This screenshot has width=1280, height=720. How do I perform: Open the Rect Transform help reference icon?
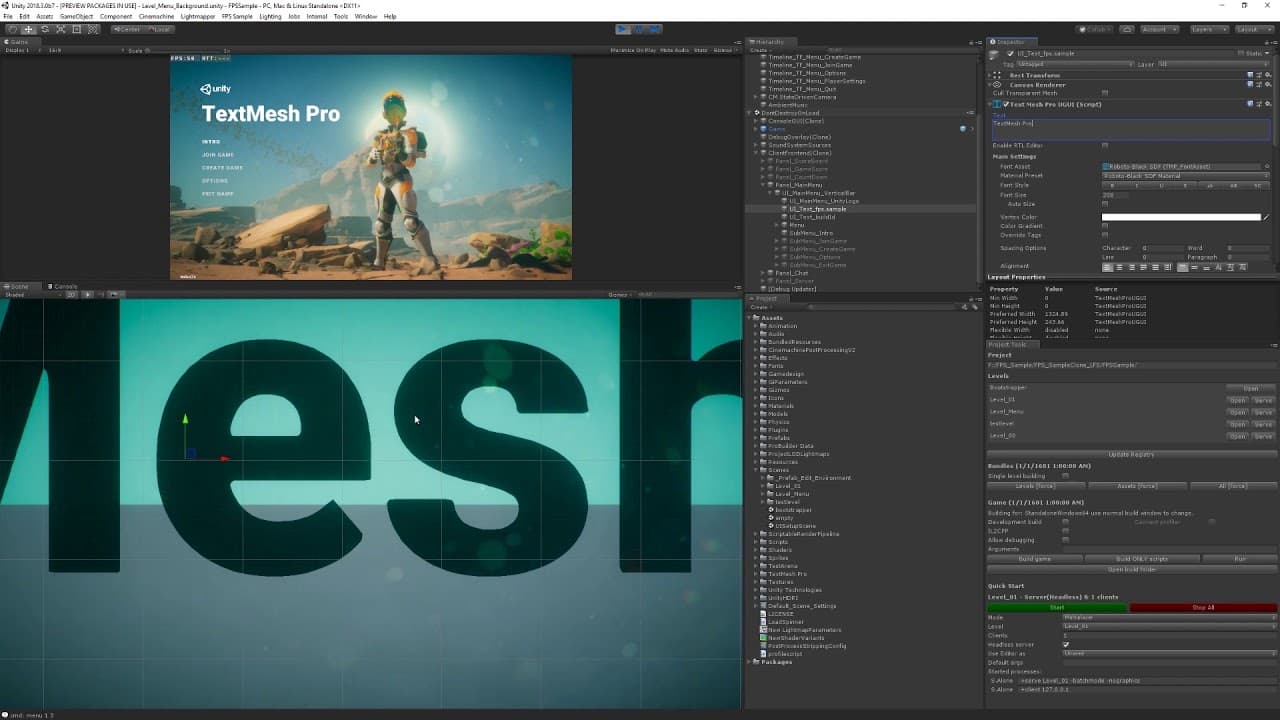[x=1250, y=75]
